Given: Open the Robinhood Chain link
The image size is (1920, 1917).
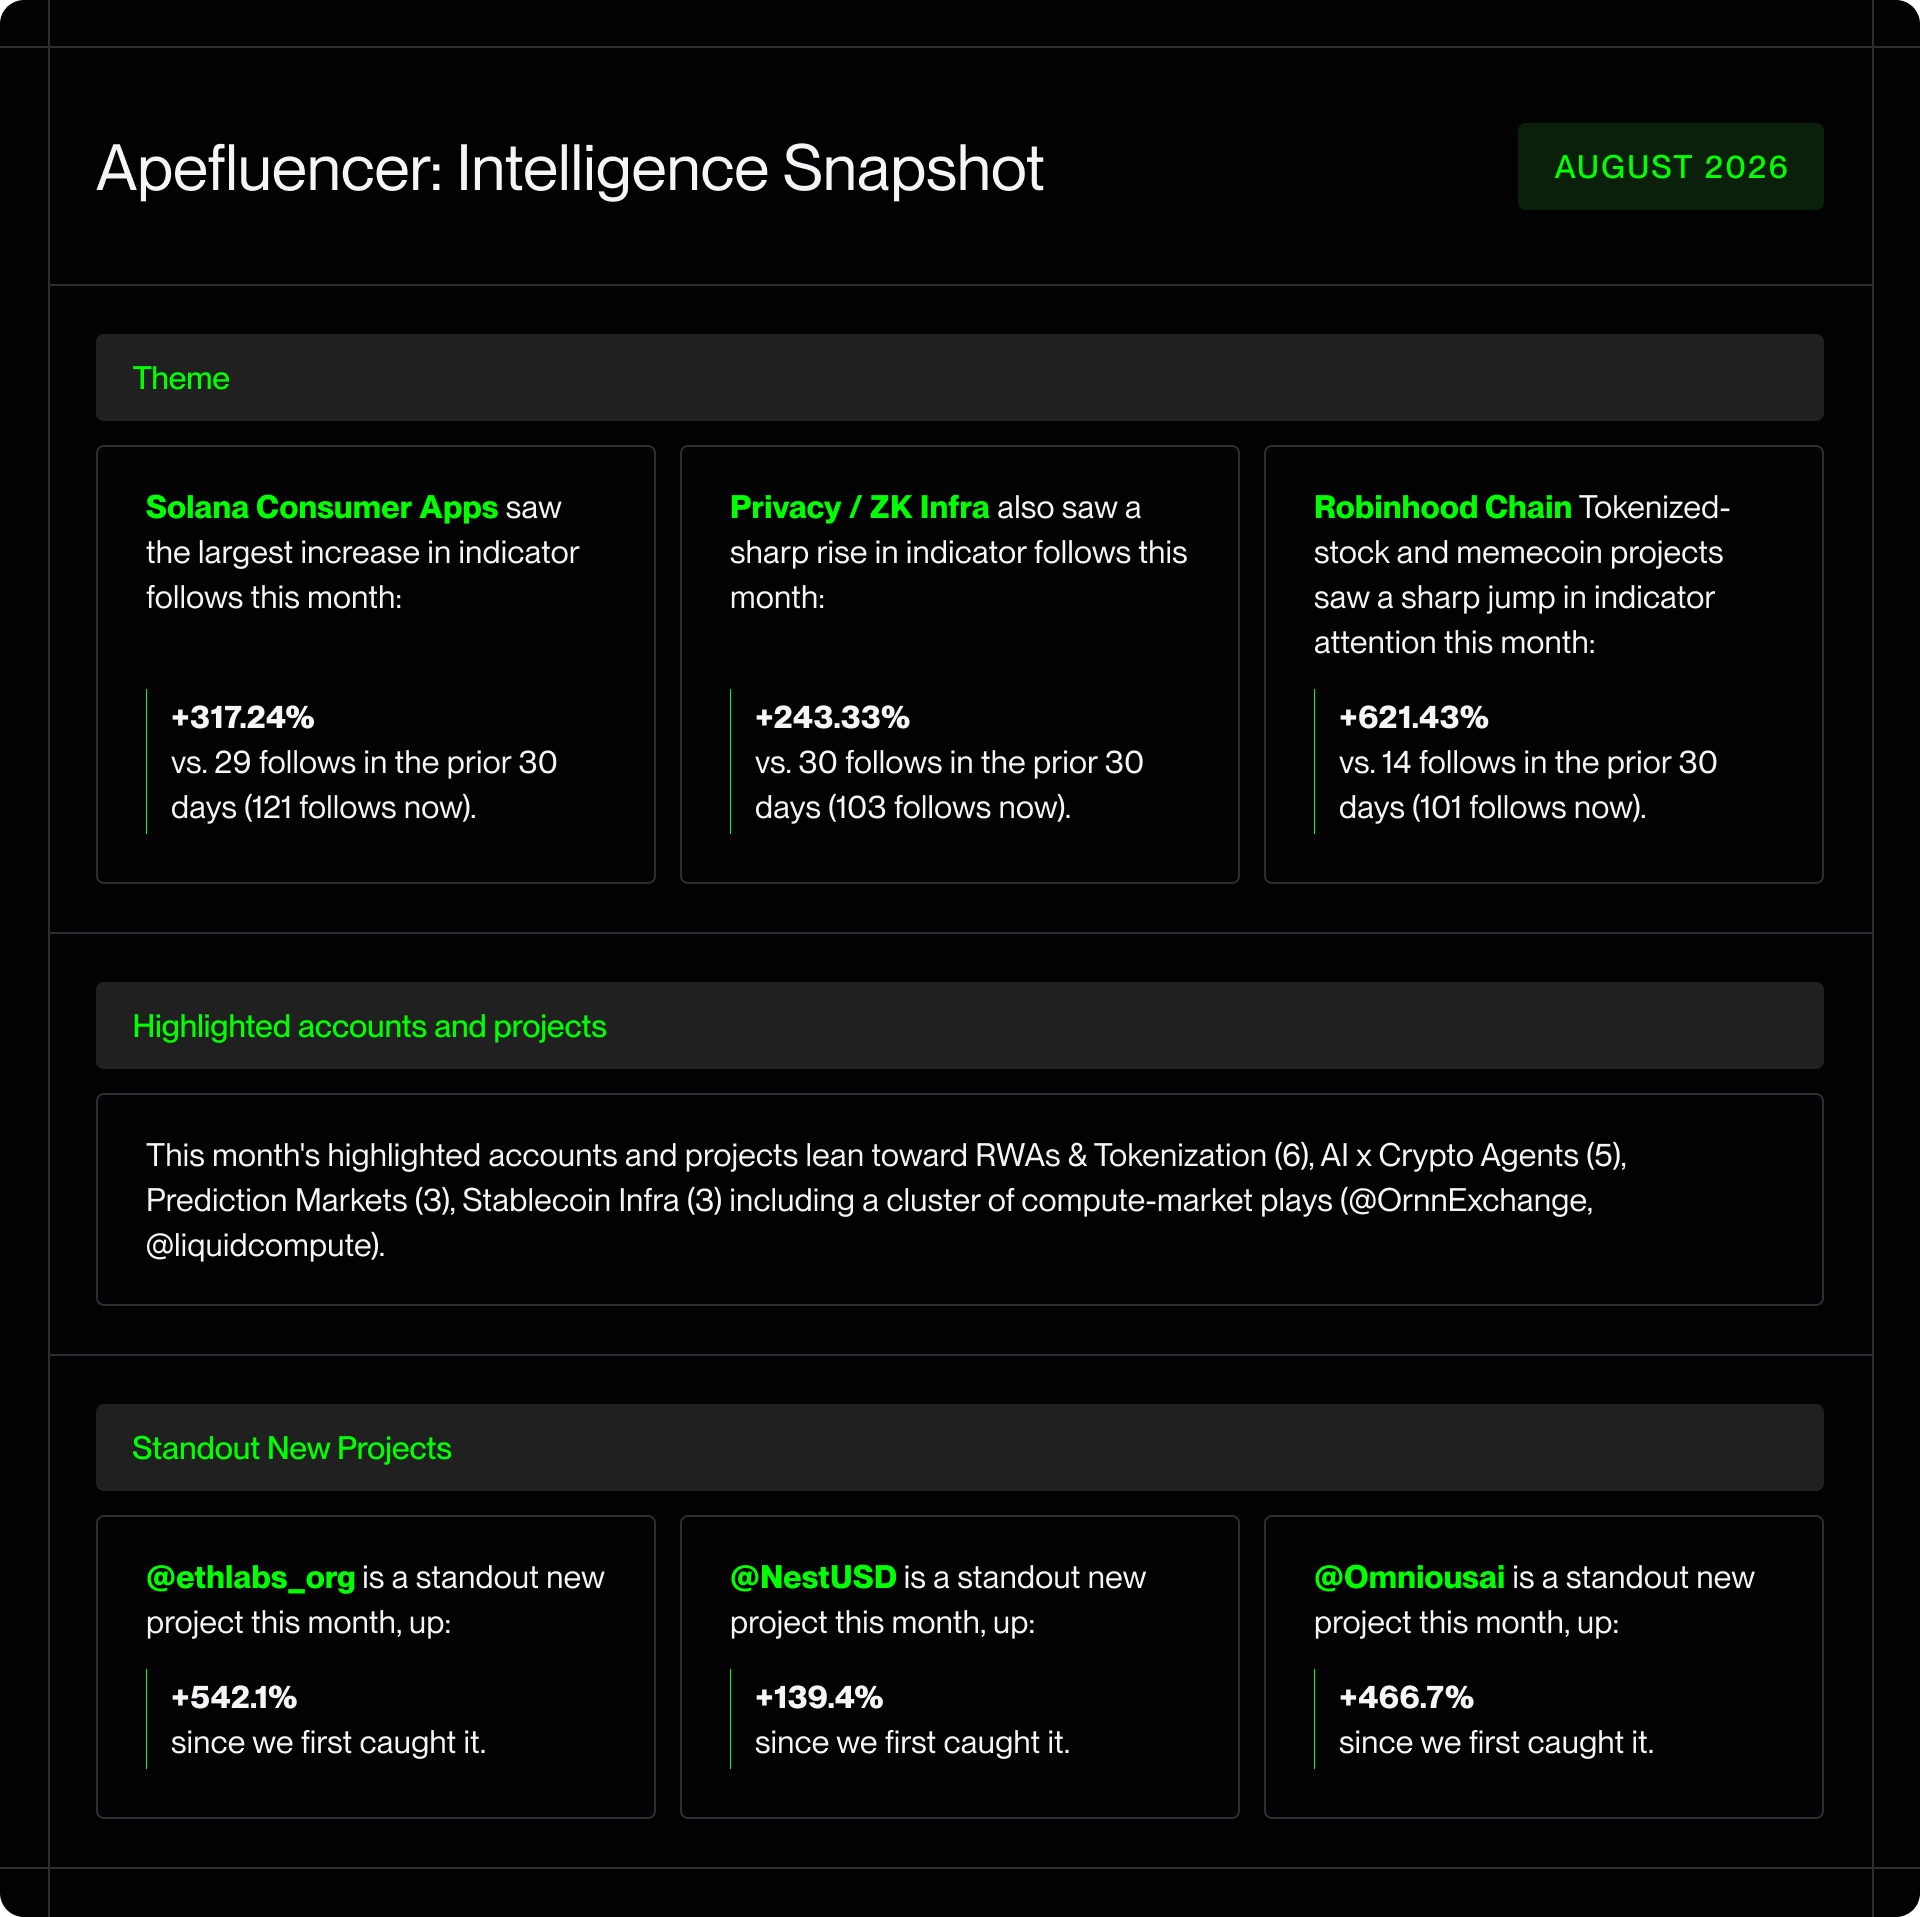Looking at the screenshot, I should [1442, 507].
